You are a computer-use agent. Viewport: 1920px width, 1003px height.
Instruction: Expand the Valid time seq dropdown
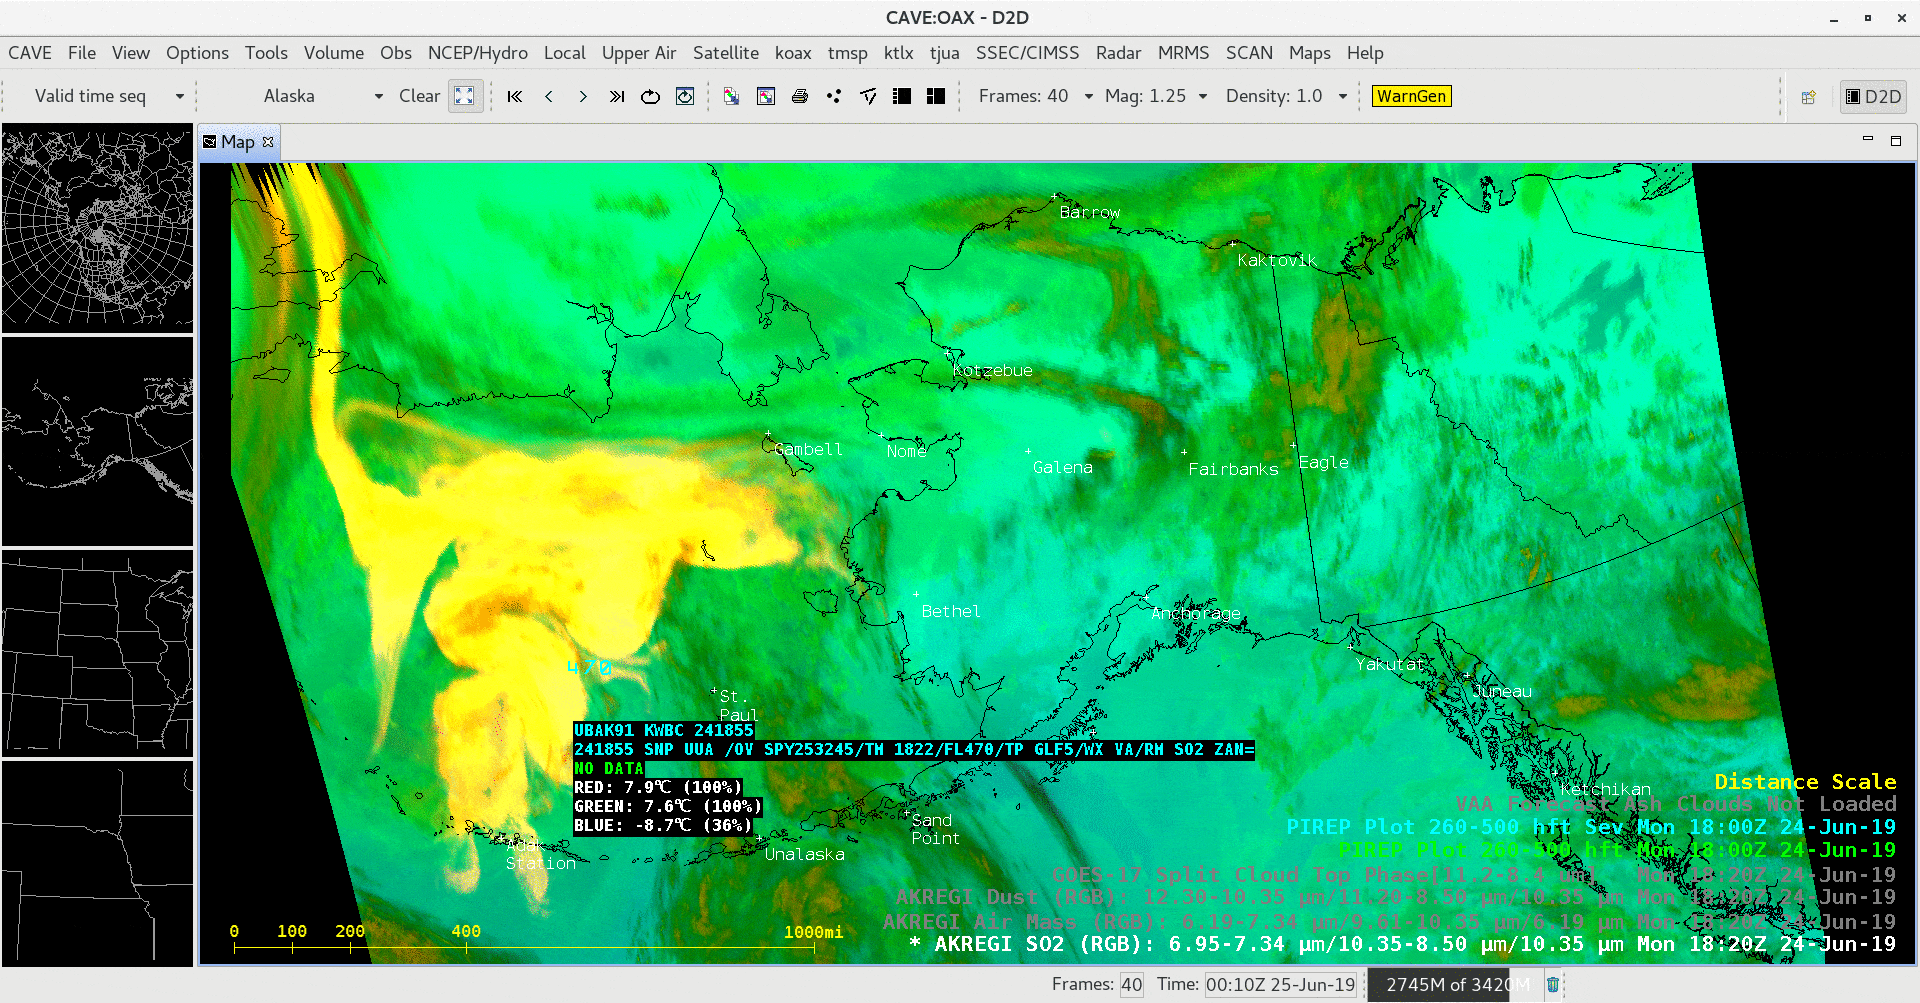(180, 96)
